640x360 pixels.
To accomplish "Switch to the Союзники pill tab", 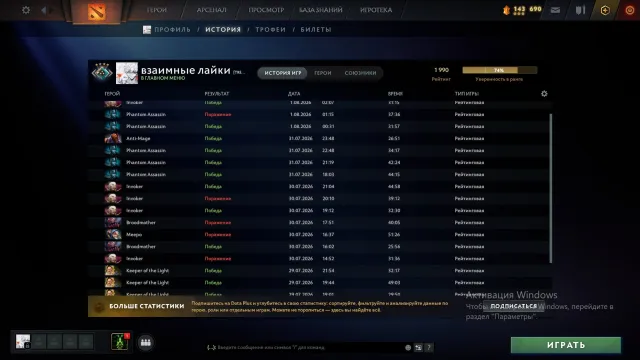I will coord(360,73).
